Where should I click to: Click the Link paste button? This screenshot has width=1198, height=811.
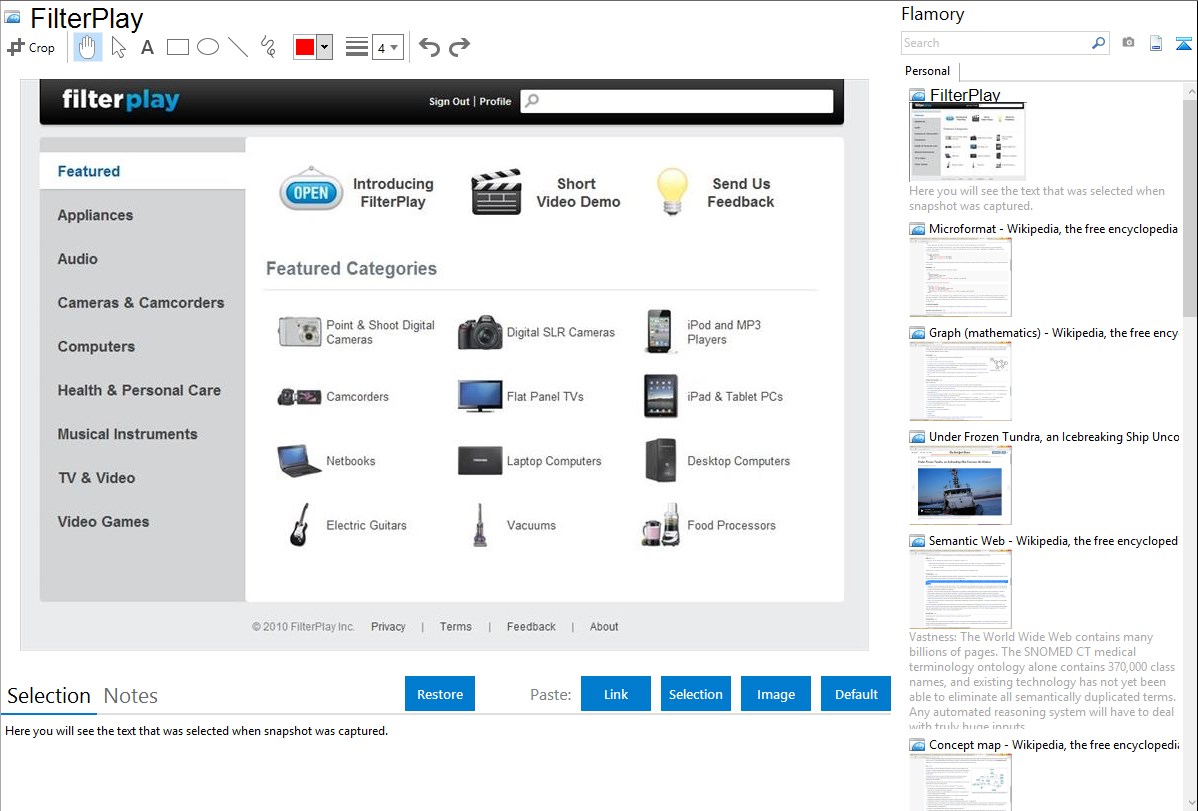tap(616, 694)
